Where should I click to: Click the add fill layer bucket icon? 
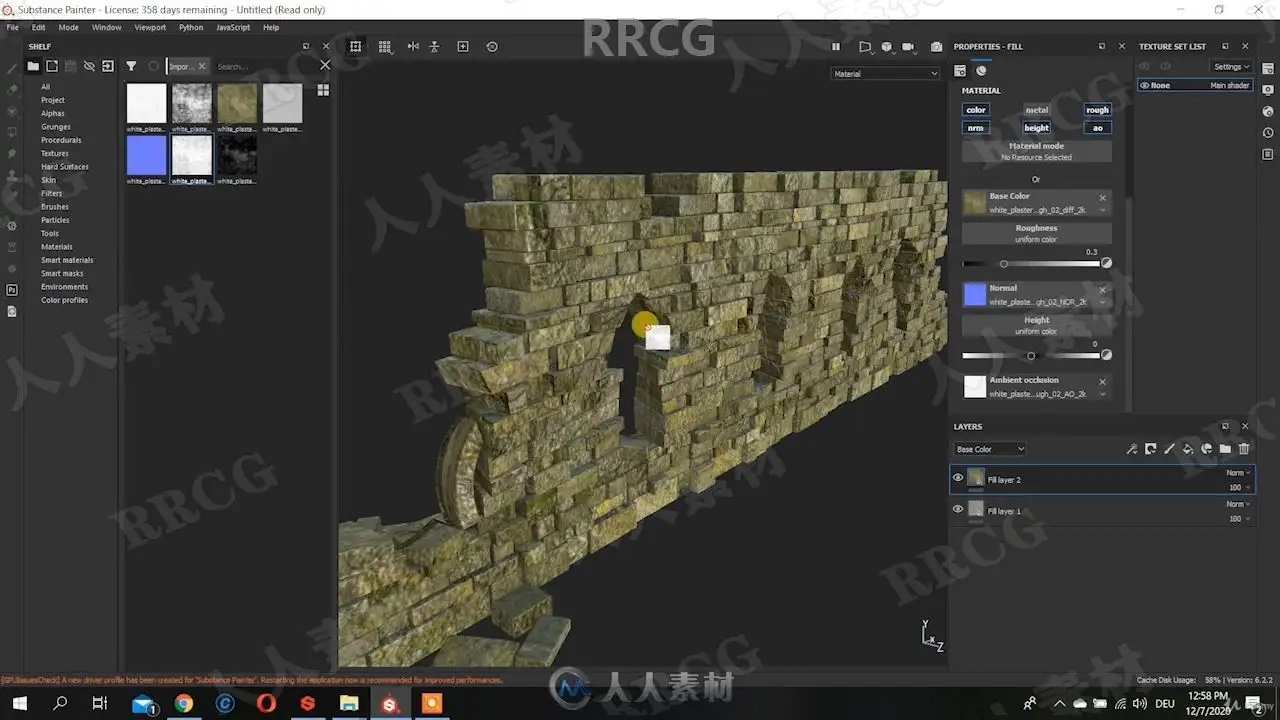1188,449
